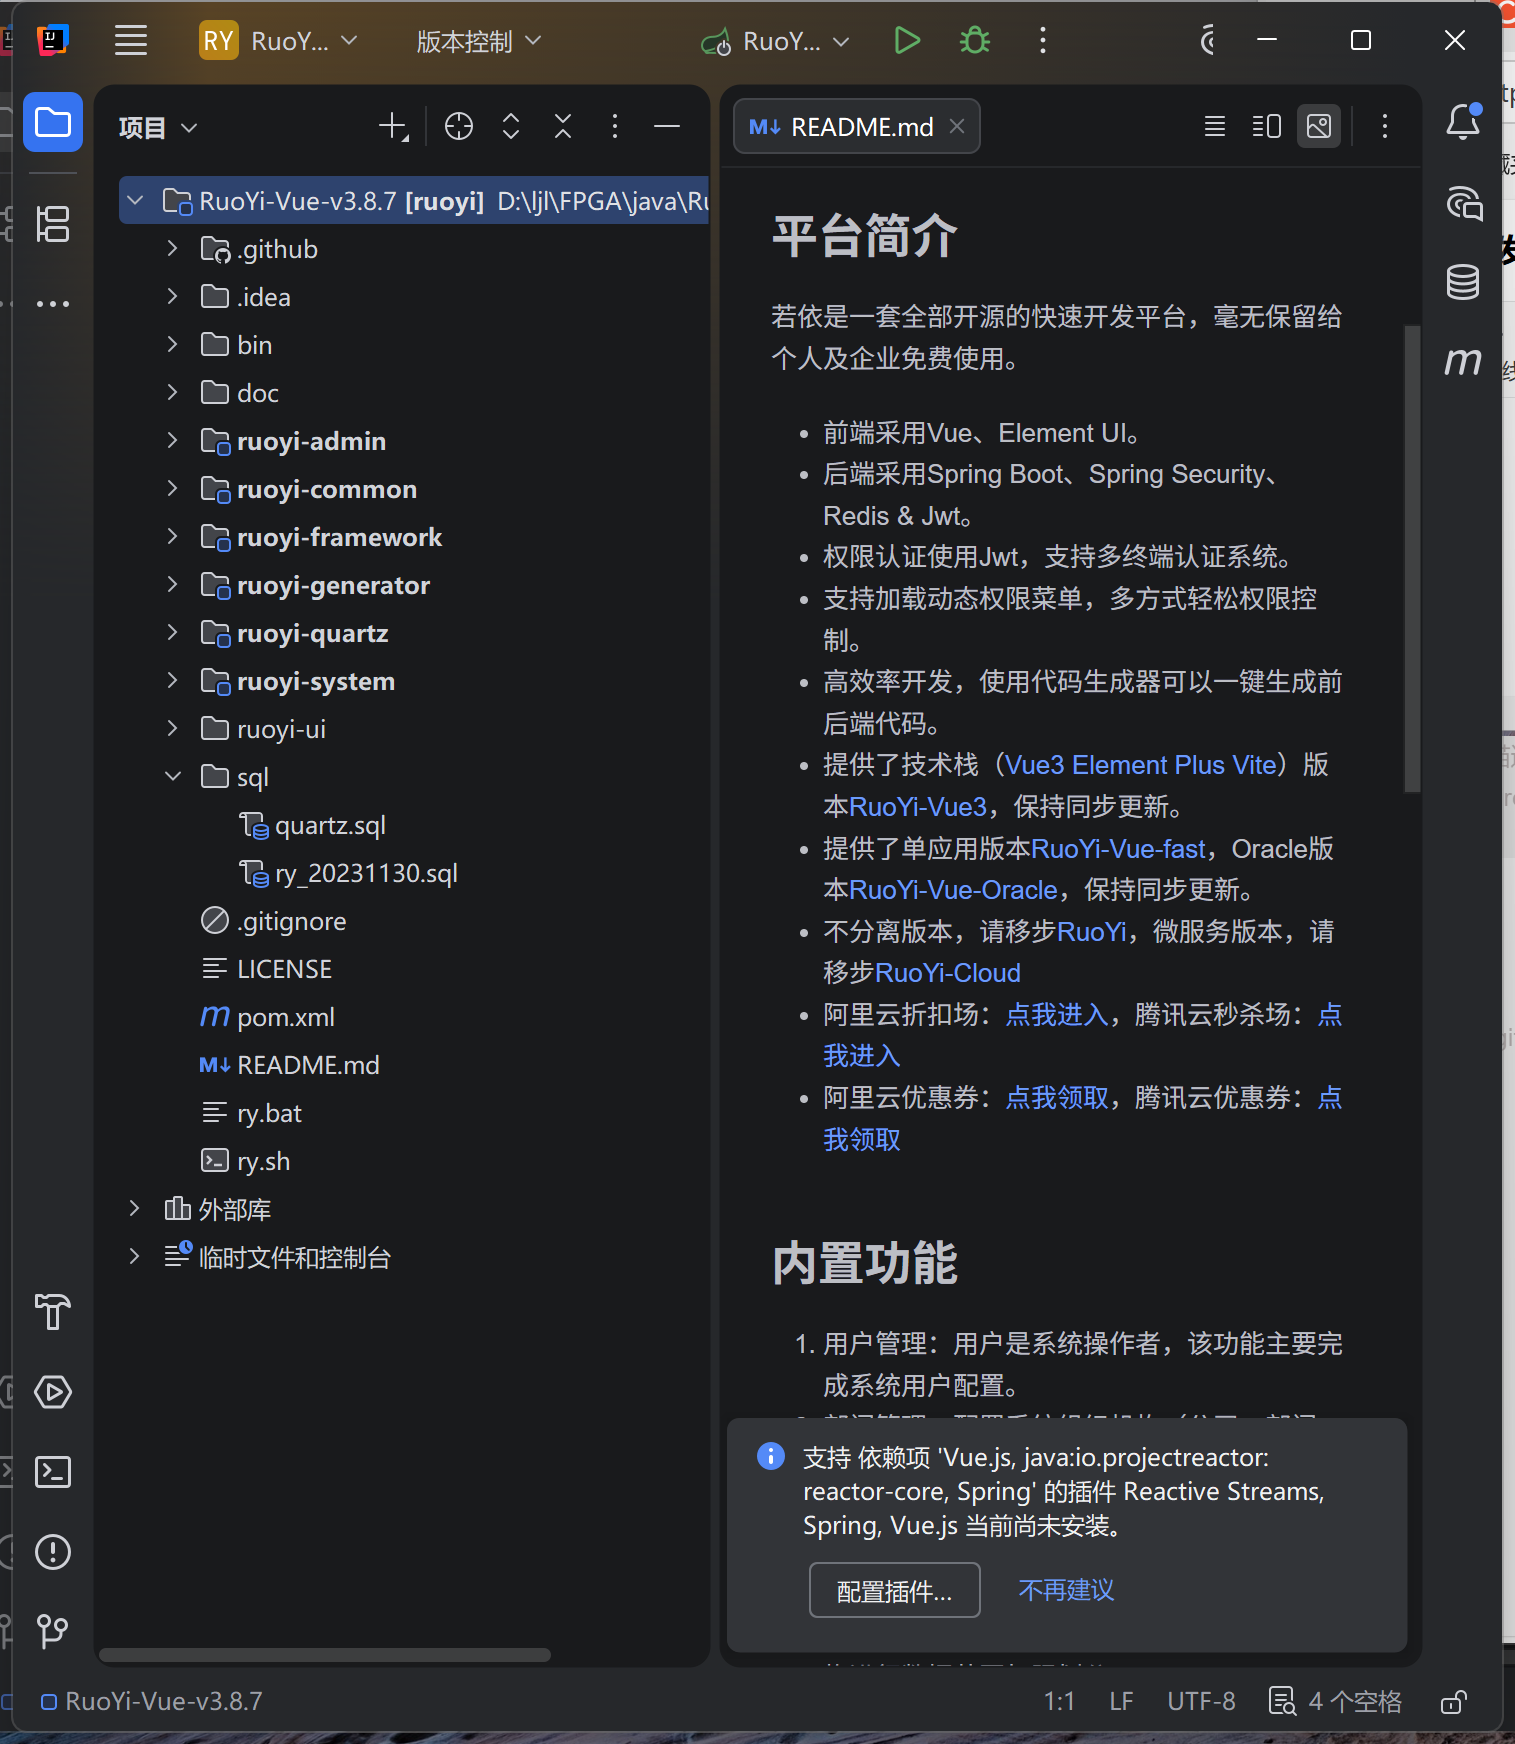
Task: Expand the .github folder
Action: click(x=172, y=249)
